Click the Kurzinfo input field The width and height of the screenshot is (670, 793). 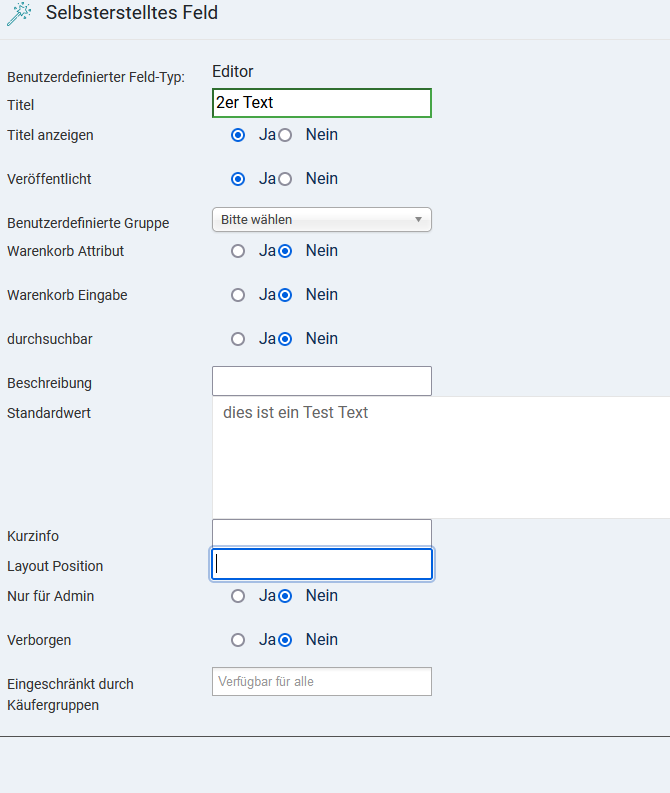point(321,533)
